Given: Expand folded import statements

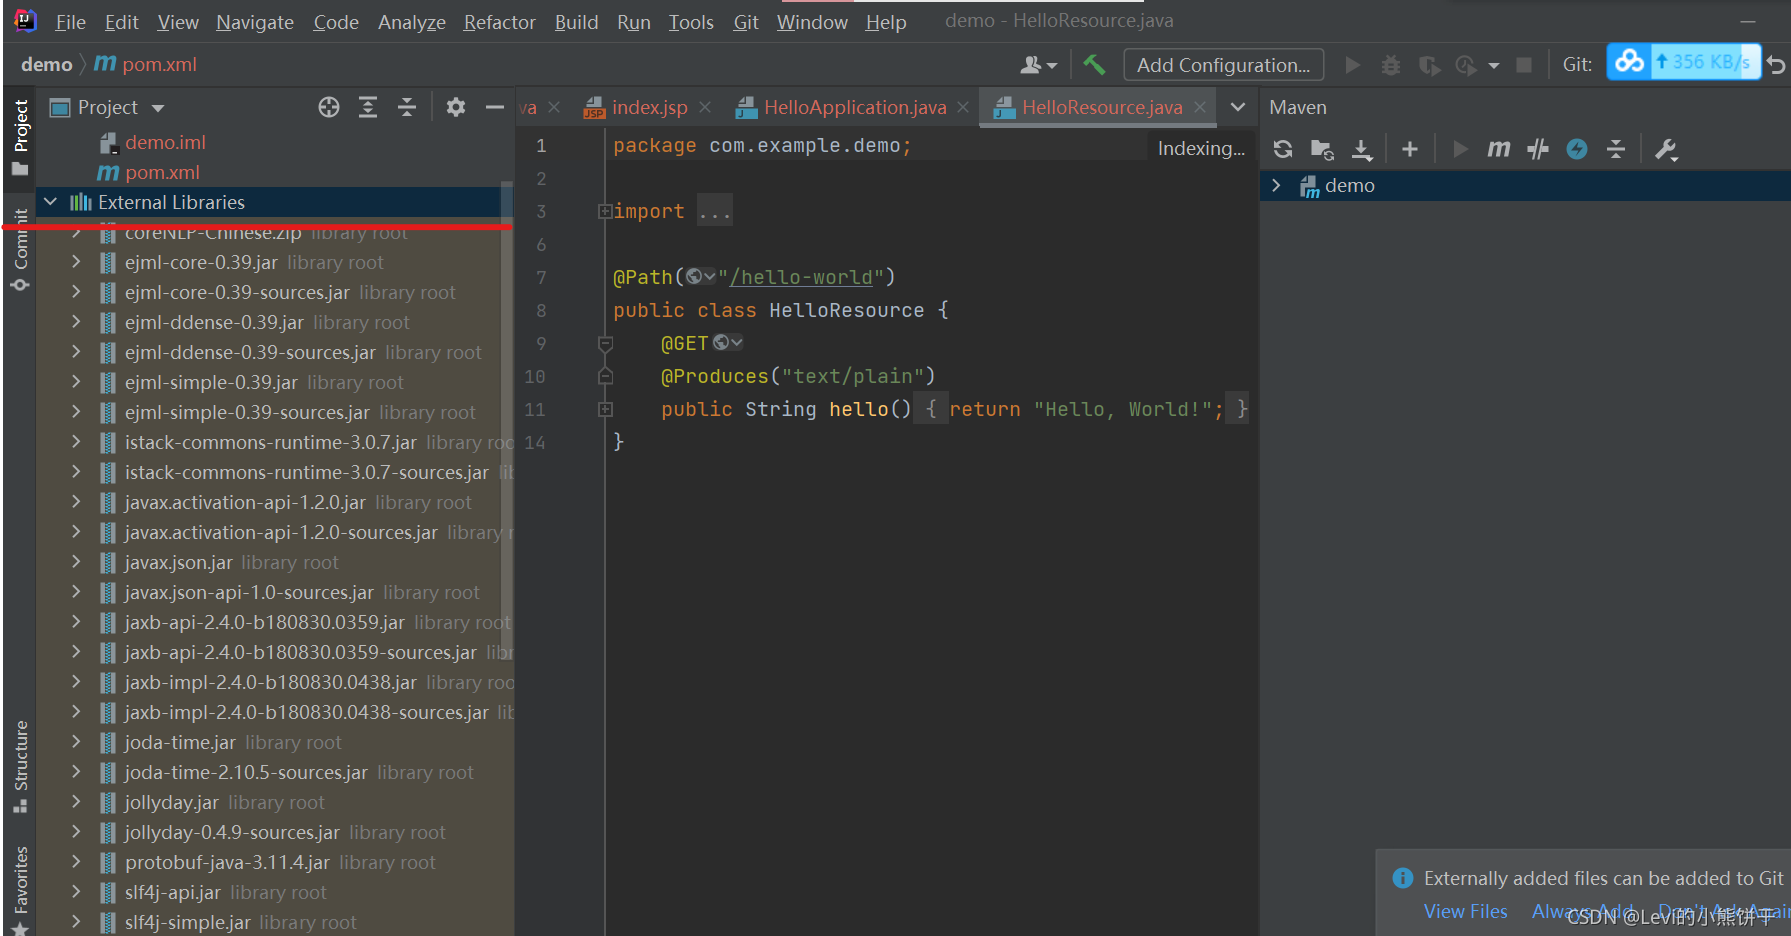Looking at the screenshot, I should (604, 211).
